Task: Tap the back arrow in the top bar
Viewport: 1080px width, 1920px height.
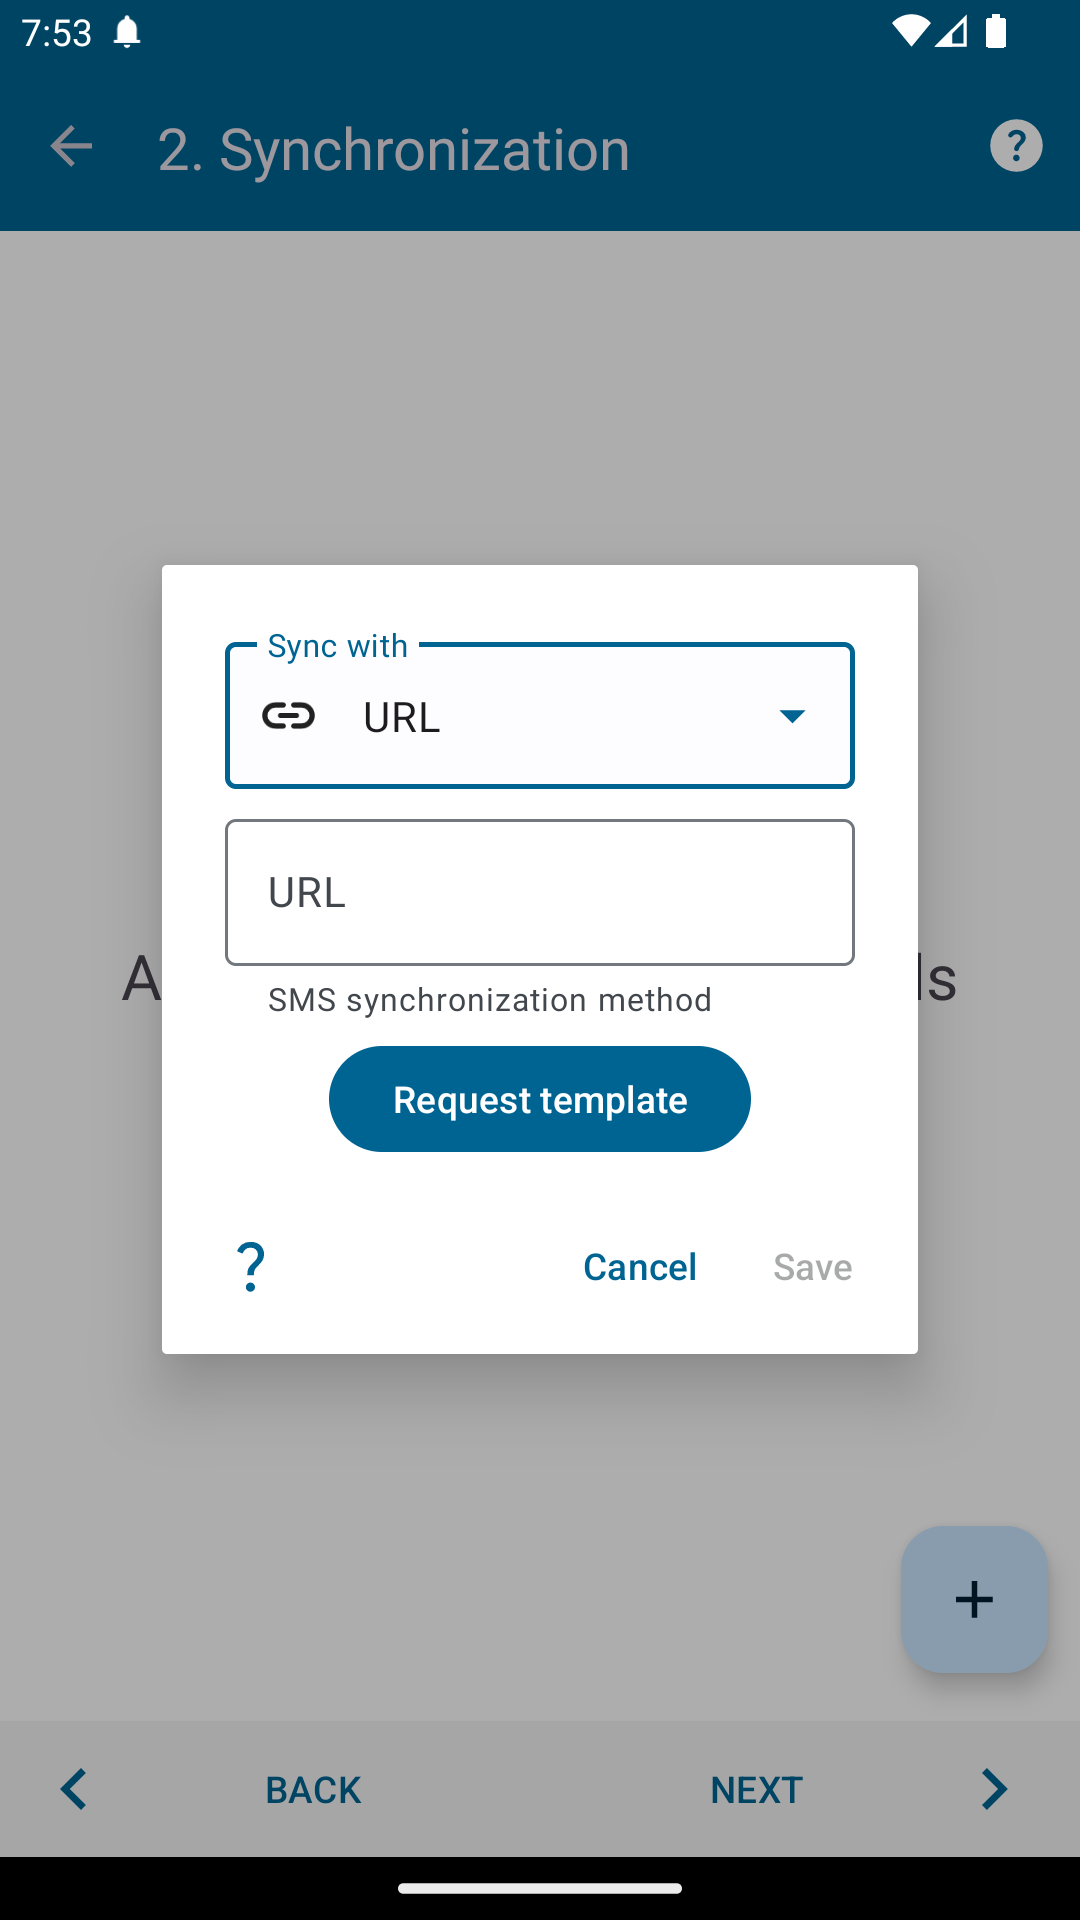Action: click(x=71, y=147)
